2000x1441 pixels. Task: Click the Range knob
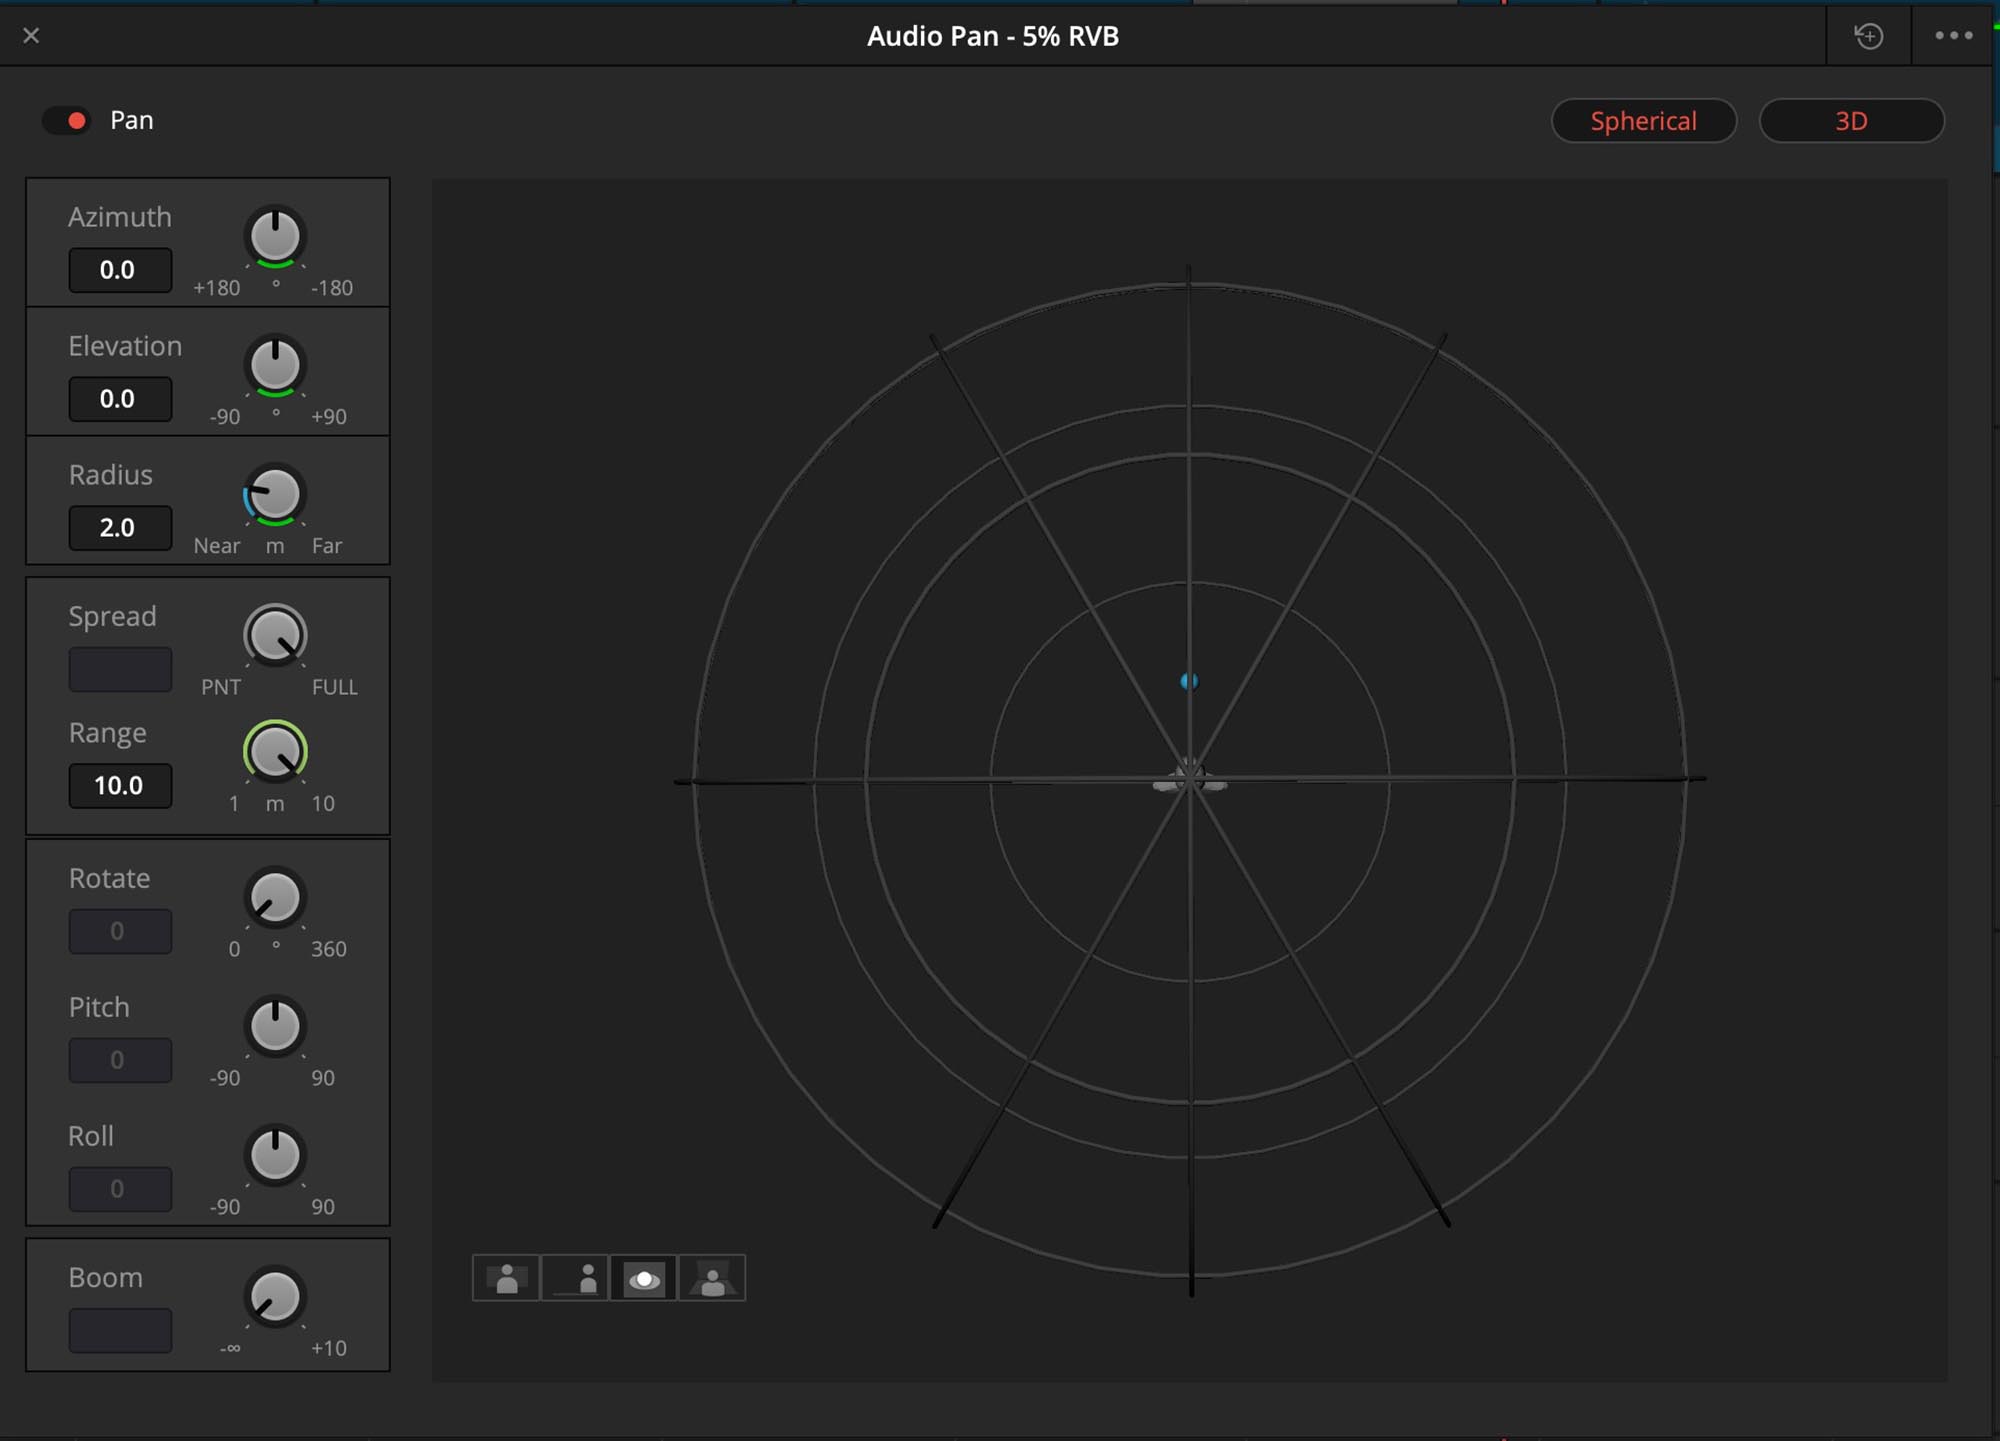tap(275, 752)
